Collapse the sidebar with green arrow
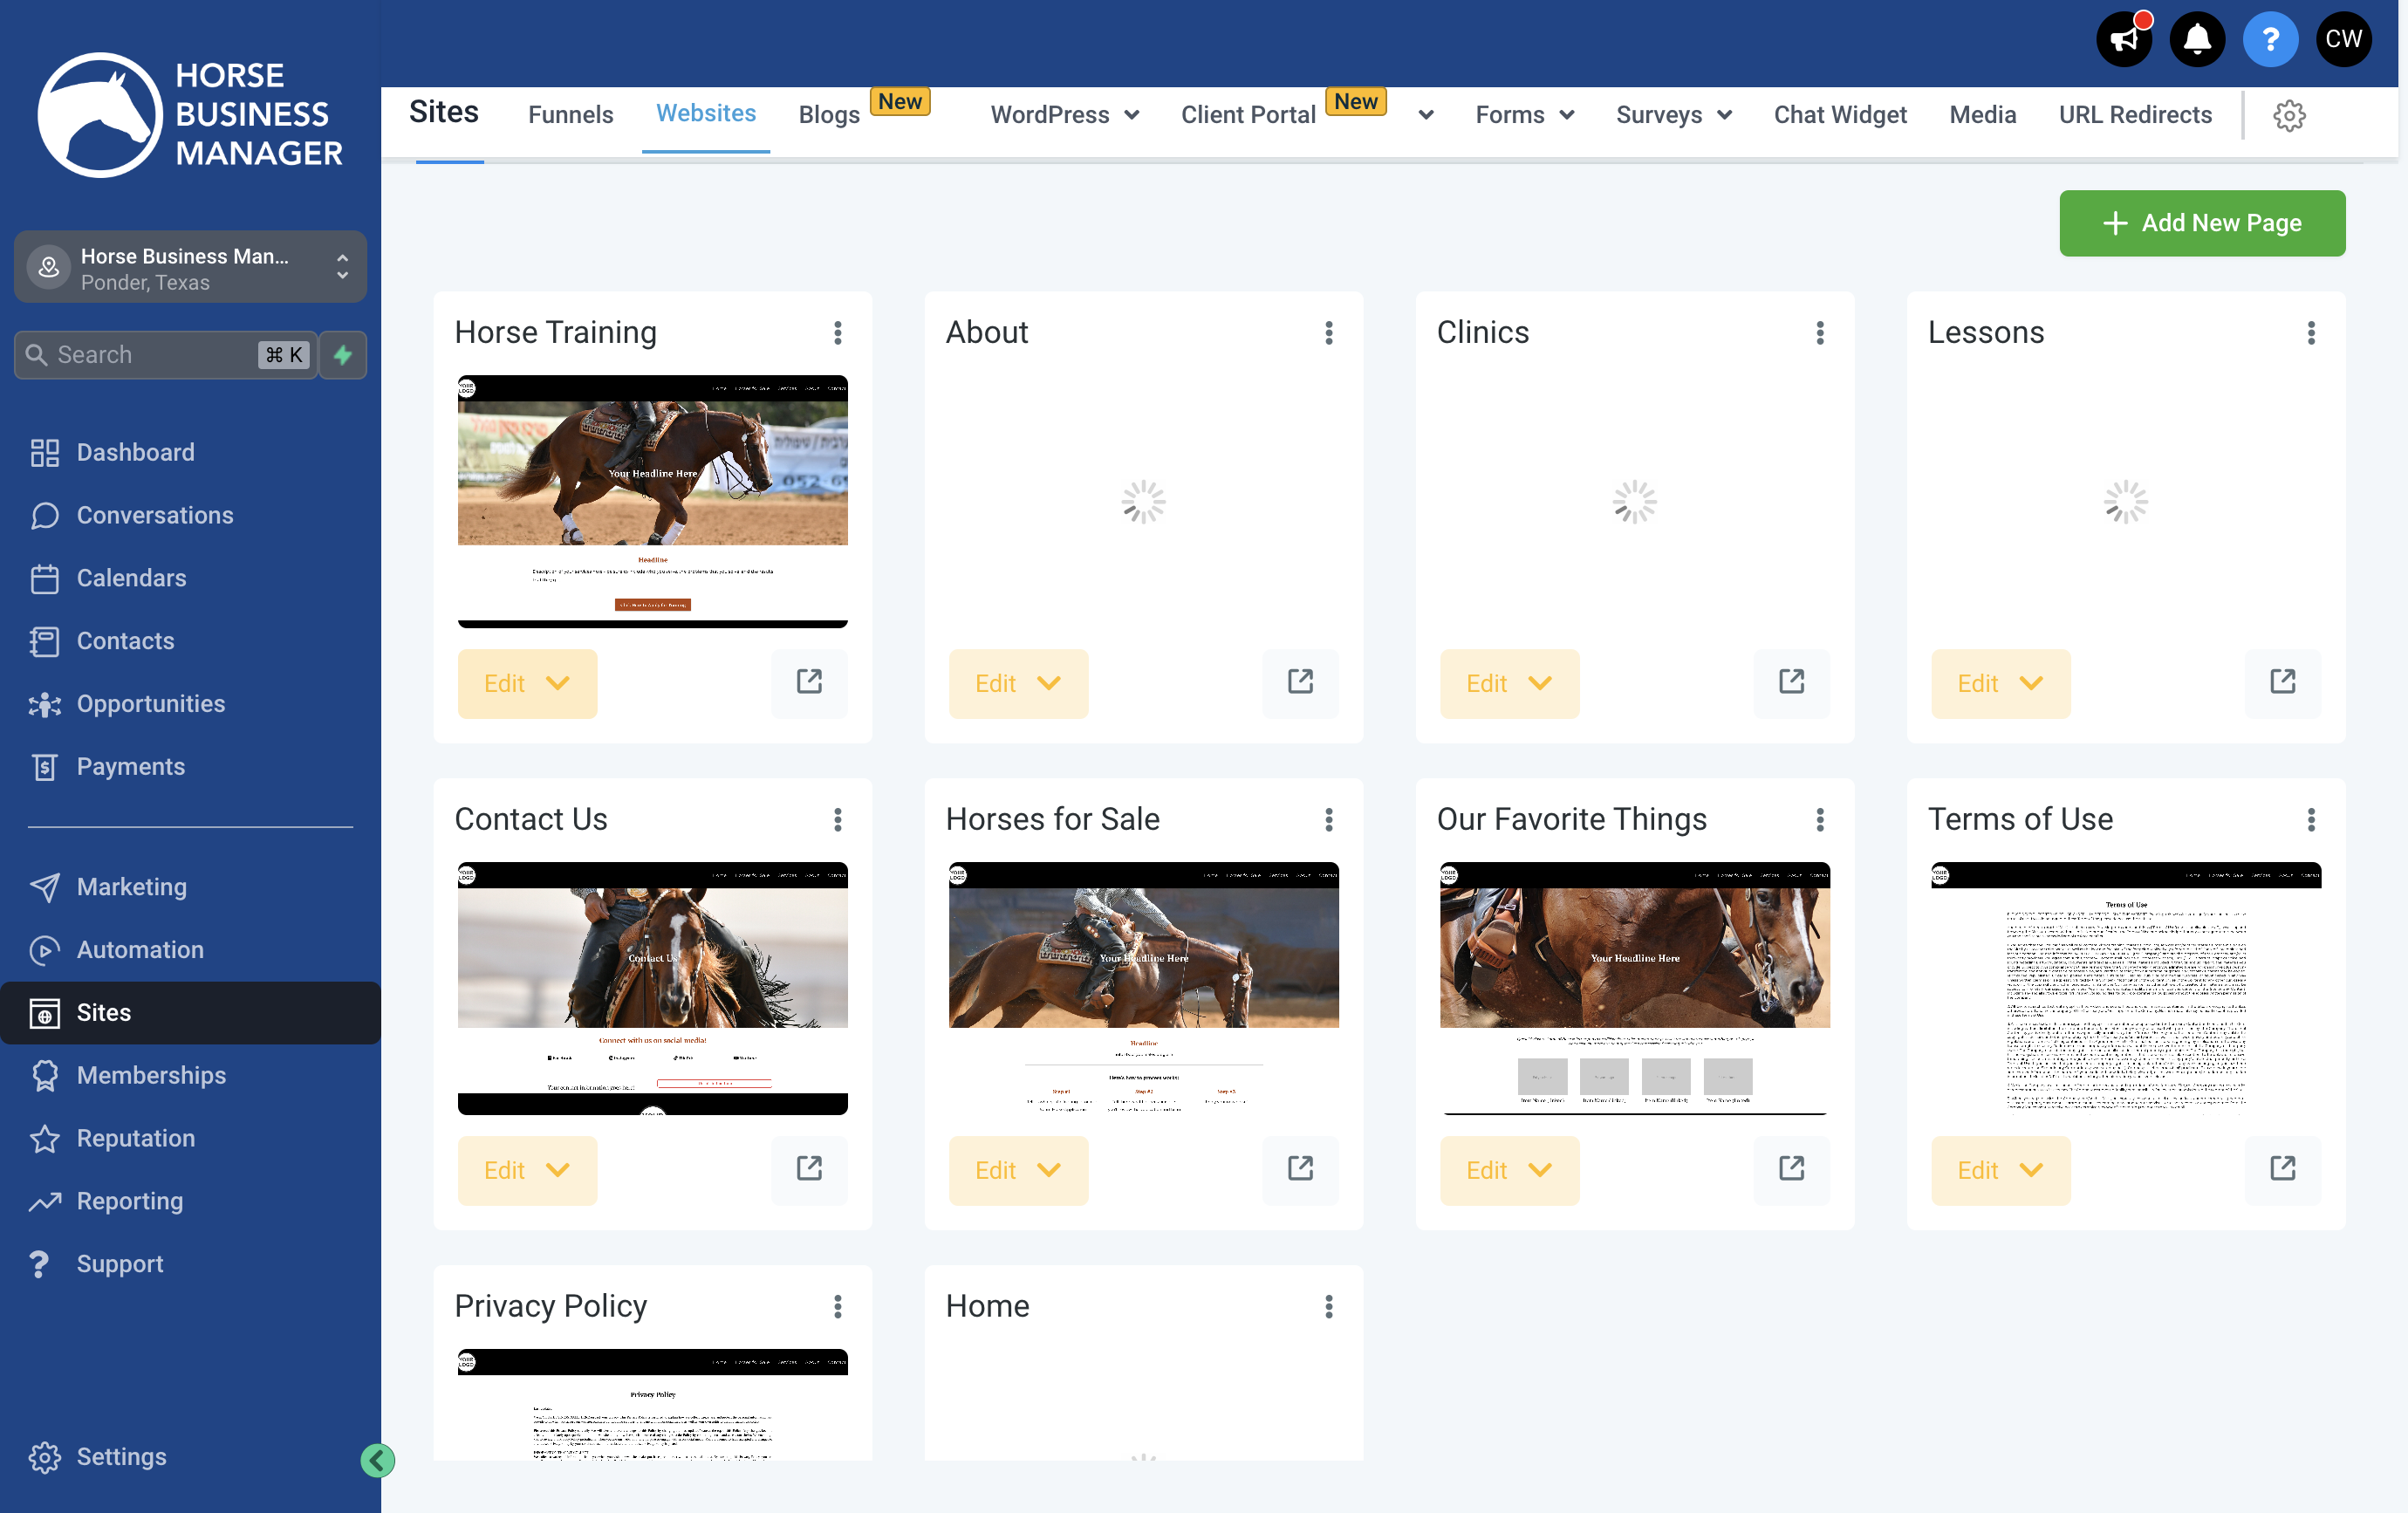Image resolution: width=2408 pixels, height=1513 pixels. click(x=377, y=1460)
